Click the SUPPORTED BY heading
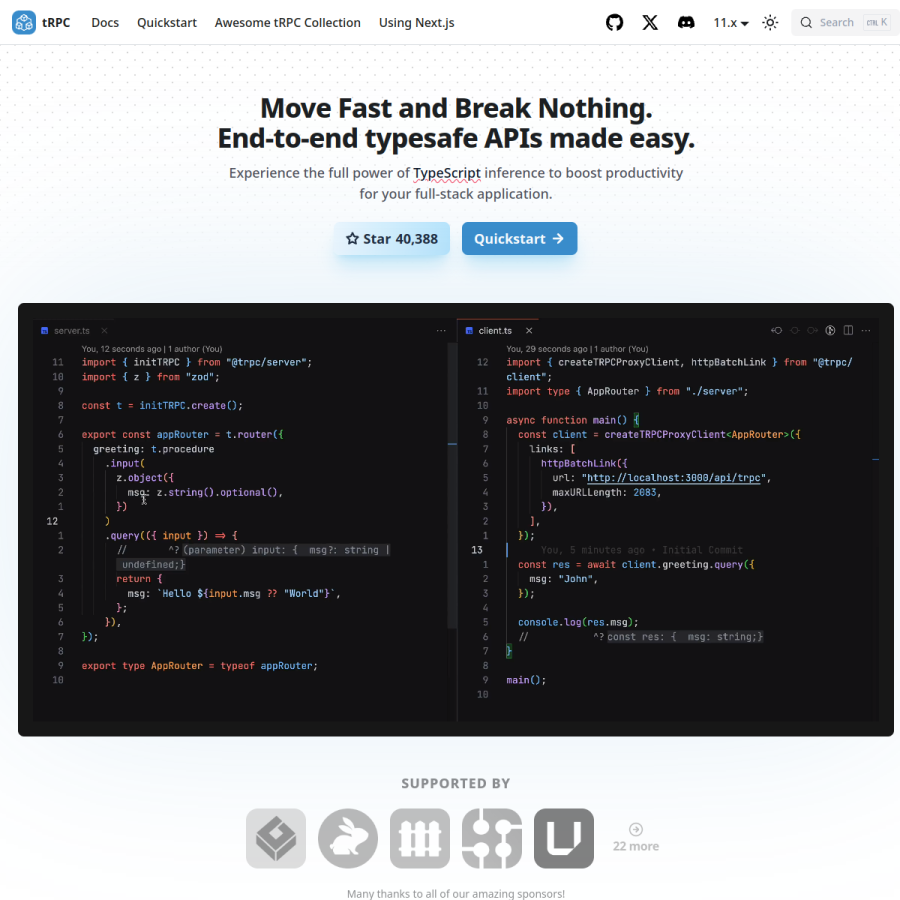The image size is (900, 900). tap(456, 783)
